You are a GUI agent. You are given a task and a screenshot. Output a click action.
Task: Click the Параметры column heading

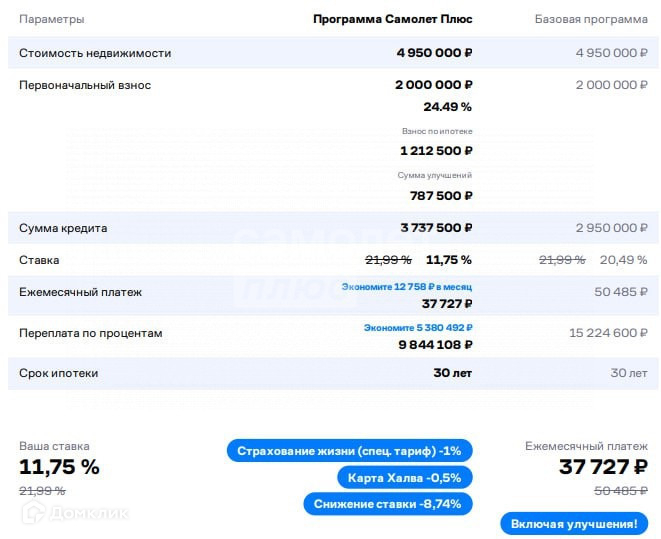coord(52,19)
